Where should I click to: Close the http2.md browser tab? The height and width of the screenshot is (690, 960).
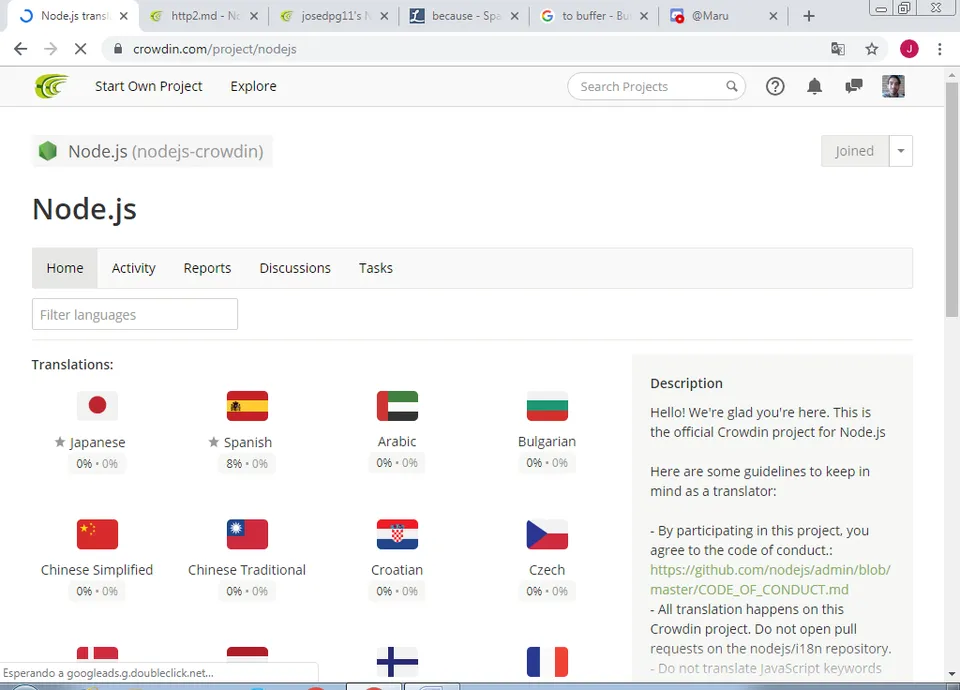click(x=254, y=16)
